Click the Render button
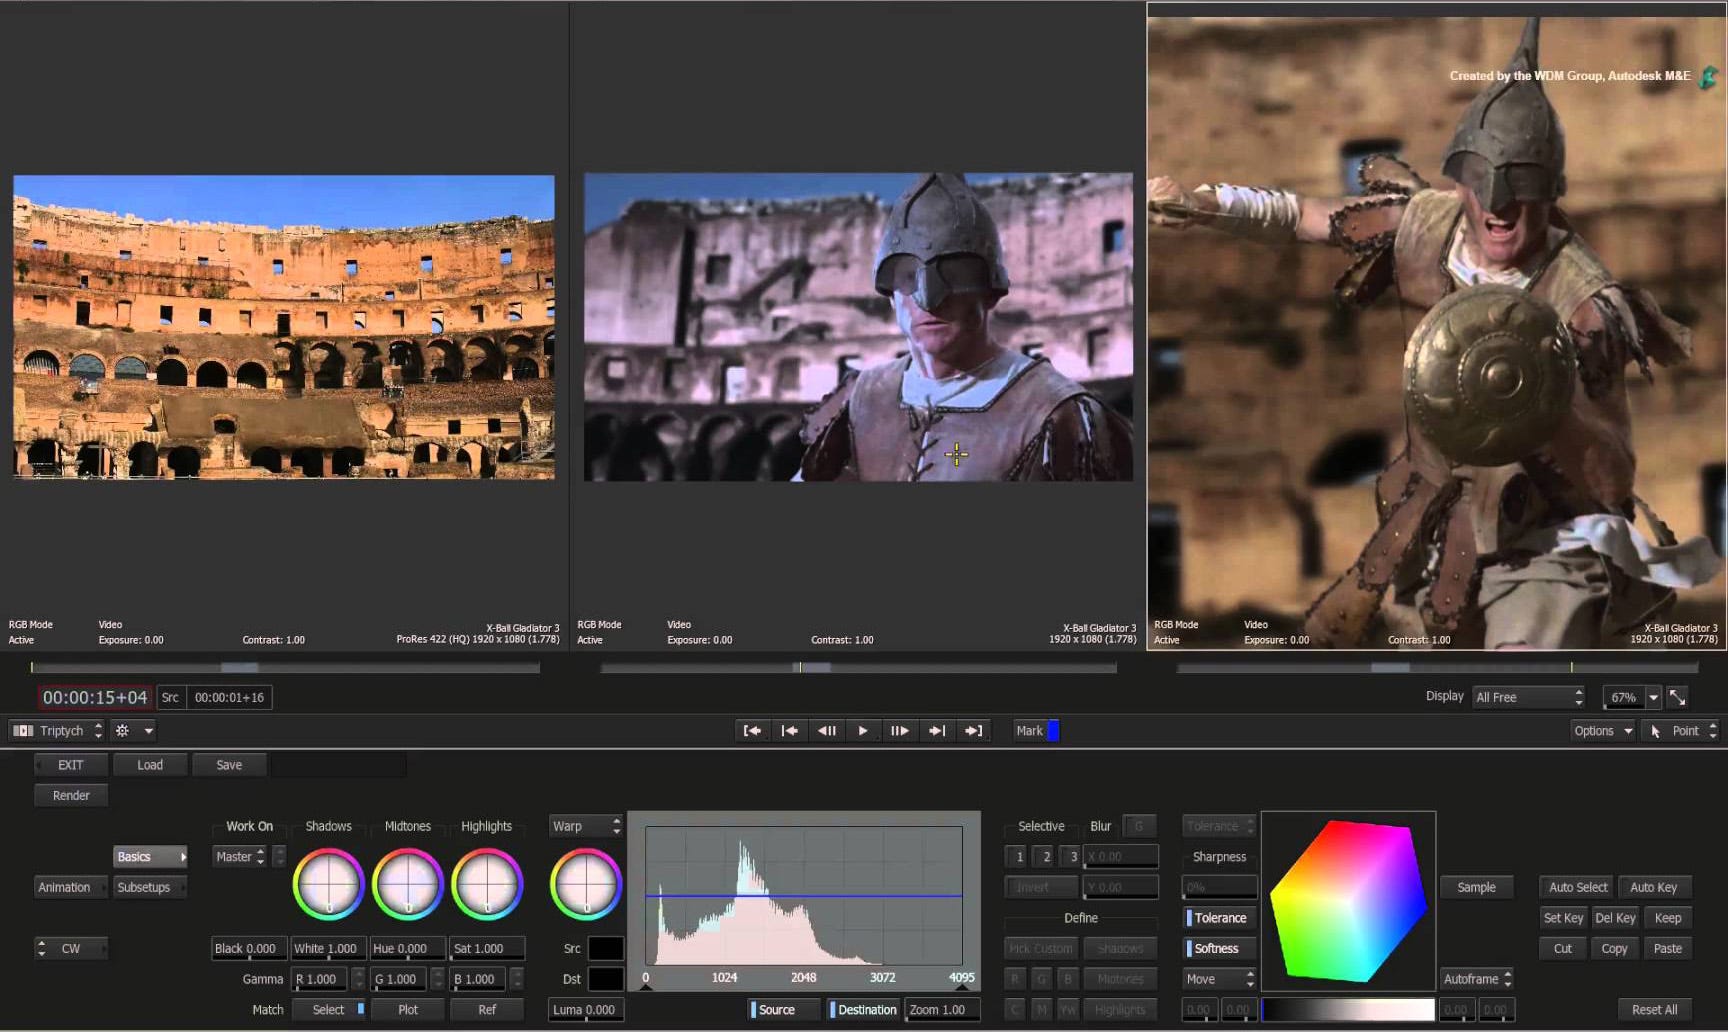1728x1032 pixels. (x=70, y=796)
